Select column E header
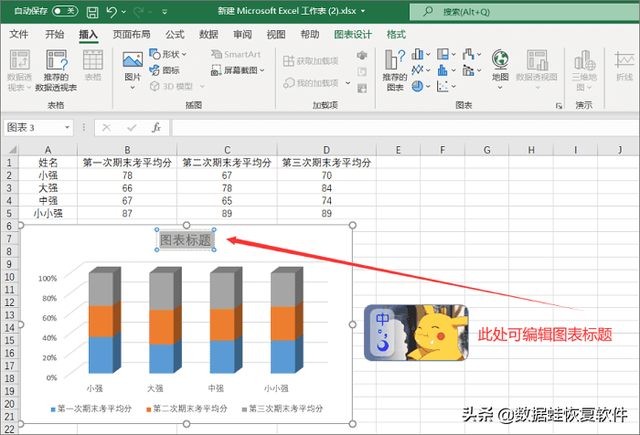The image size is (640, 435). (398, 149)
